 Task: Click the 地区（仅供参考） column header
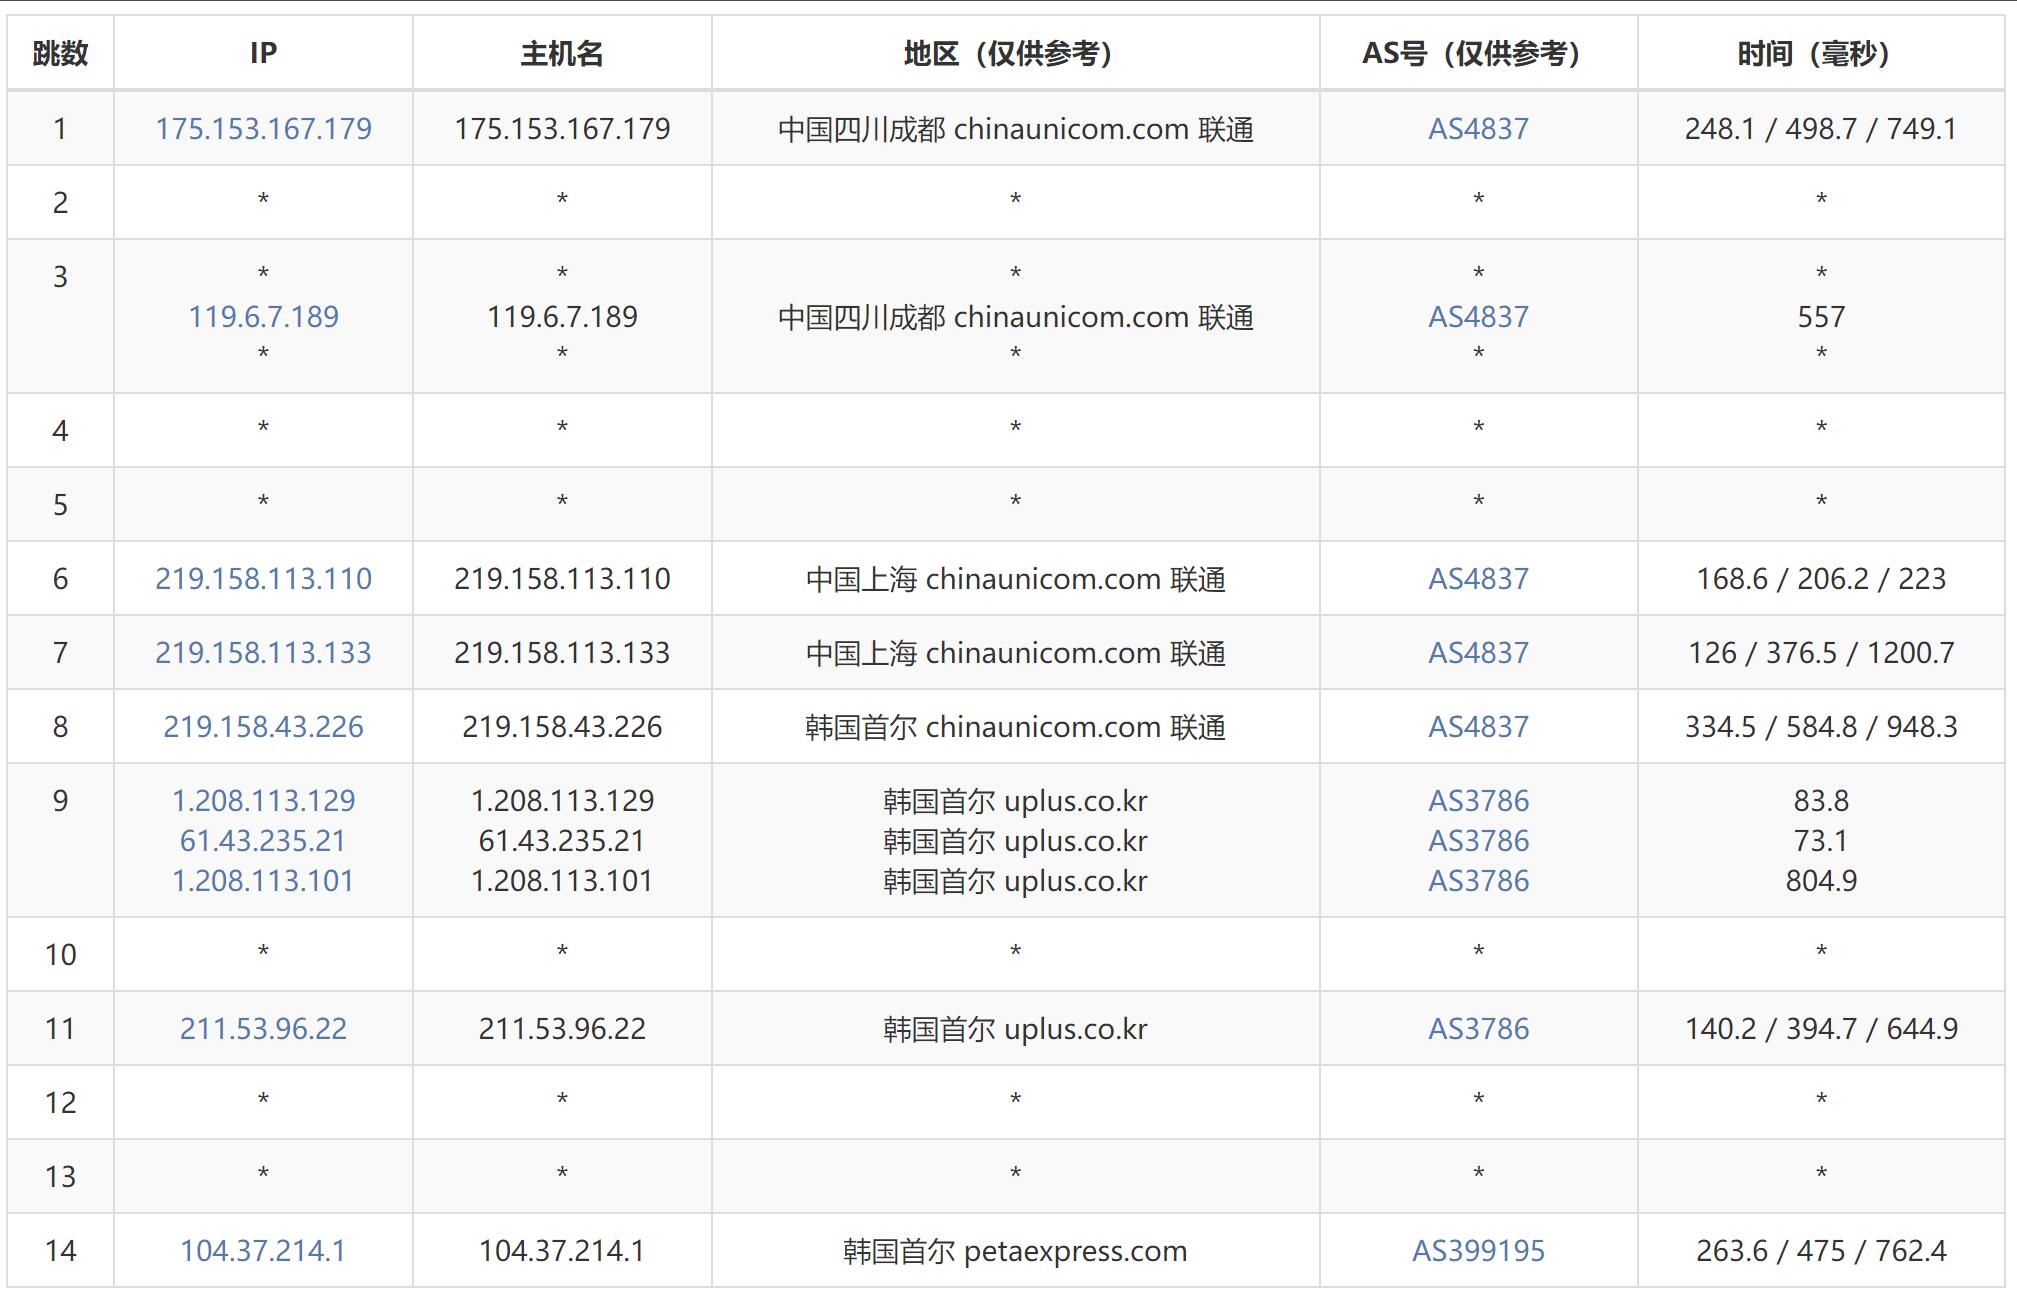pyautogui.click(x=1015, y=53)
